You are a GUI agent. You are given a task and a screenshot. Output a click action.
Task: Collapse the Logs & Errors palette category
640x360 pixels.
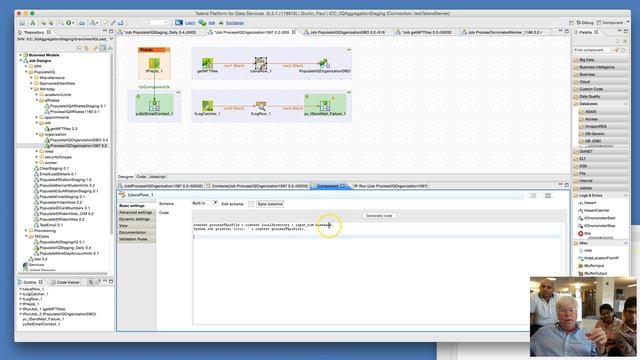(600, 196)
